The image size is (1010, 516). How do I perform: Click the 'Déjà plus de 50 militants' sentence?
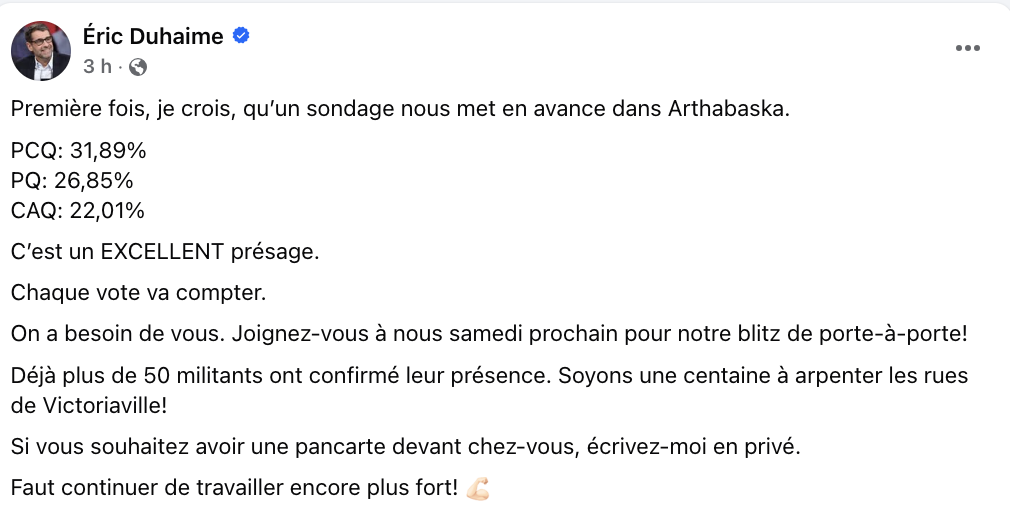point(281,376)
